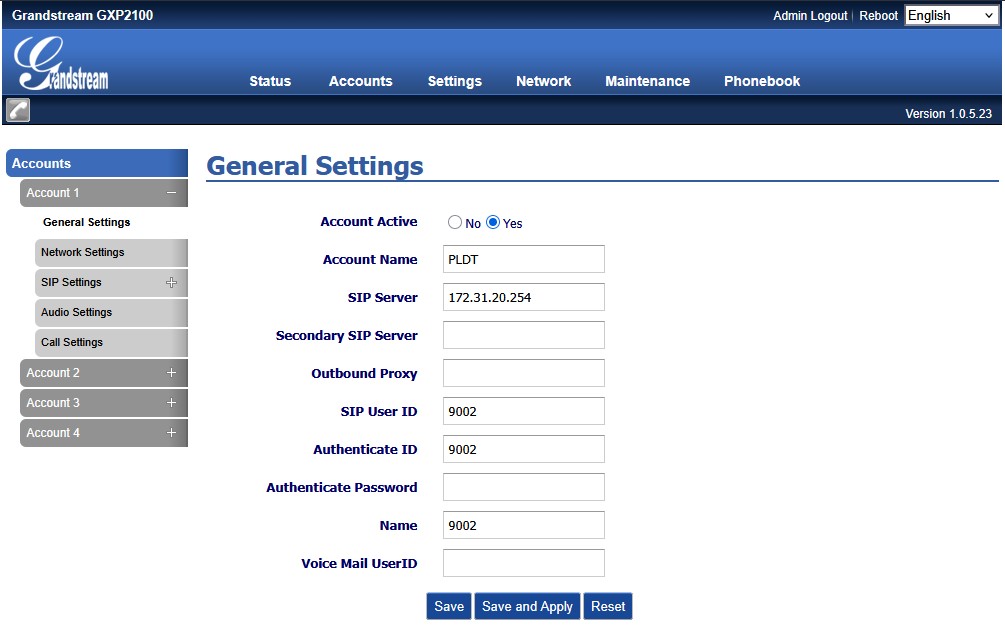Image resolution: width=1005 pixels, height=630 pixels.
Task: Open the Maintenance menu
Action: pyautogui.click(x=647, y=81)
